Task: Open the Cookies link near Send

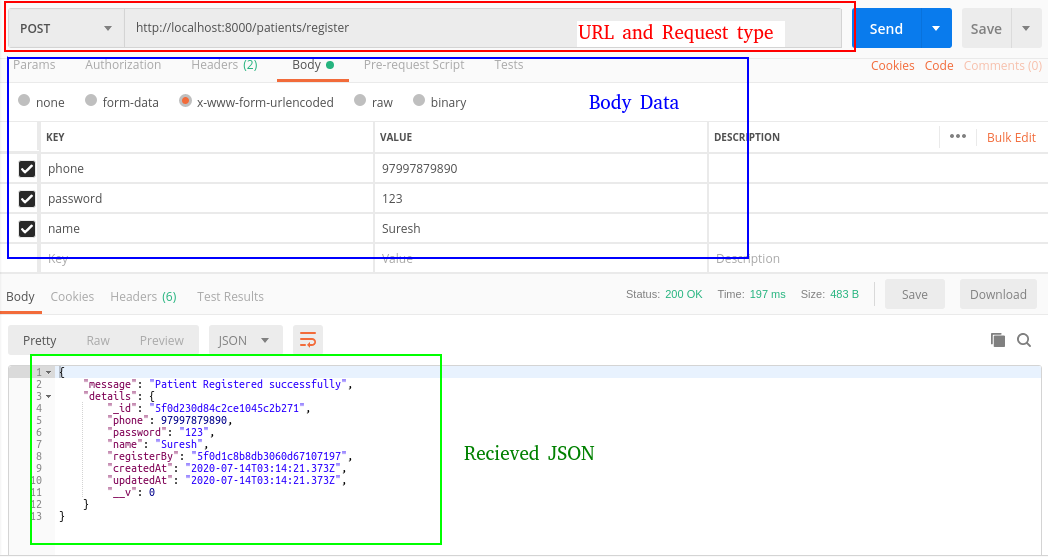Action: click(892, 66)
